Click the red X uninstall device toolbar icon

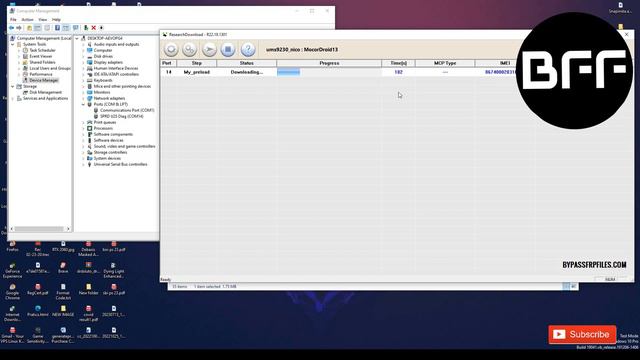93,28
